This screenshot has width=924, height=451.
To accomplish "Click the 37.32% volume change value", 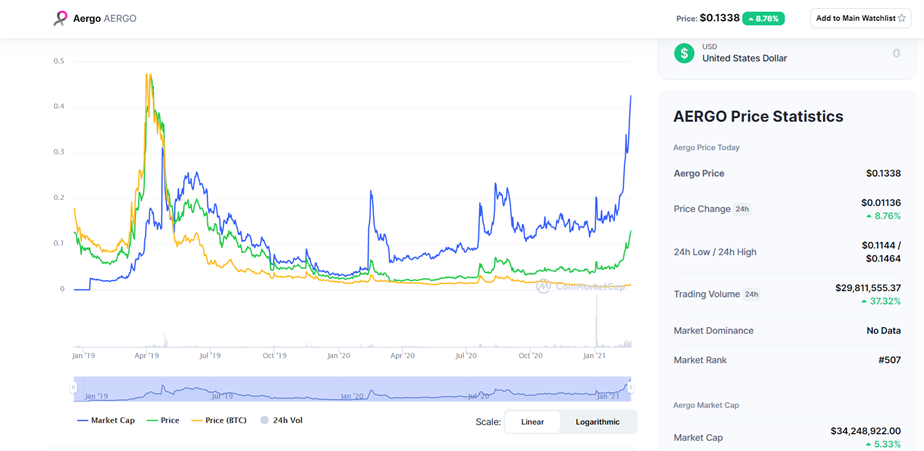I will (882, 301).
